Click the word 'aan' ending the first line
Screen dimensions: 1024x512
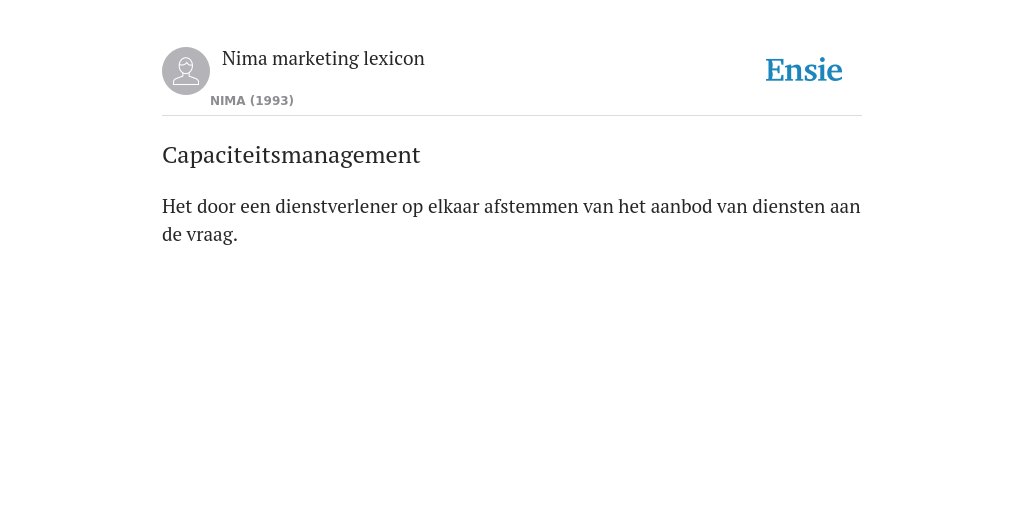tap(845, 206)
